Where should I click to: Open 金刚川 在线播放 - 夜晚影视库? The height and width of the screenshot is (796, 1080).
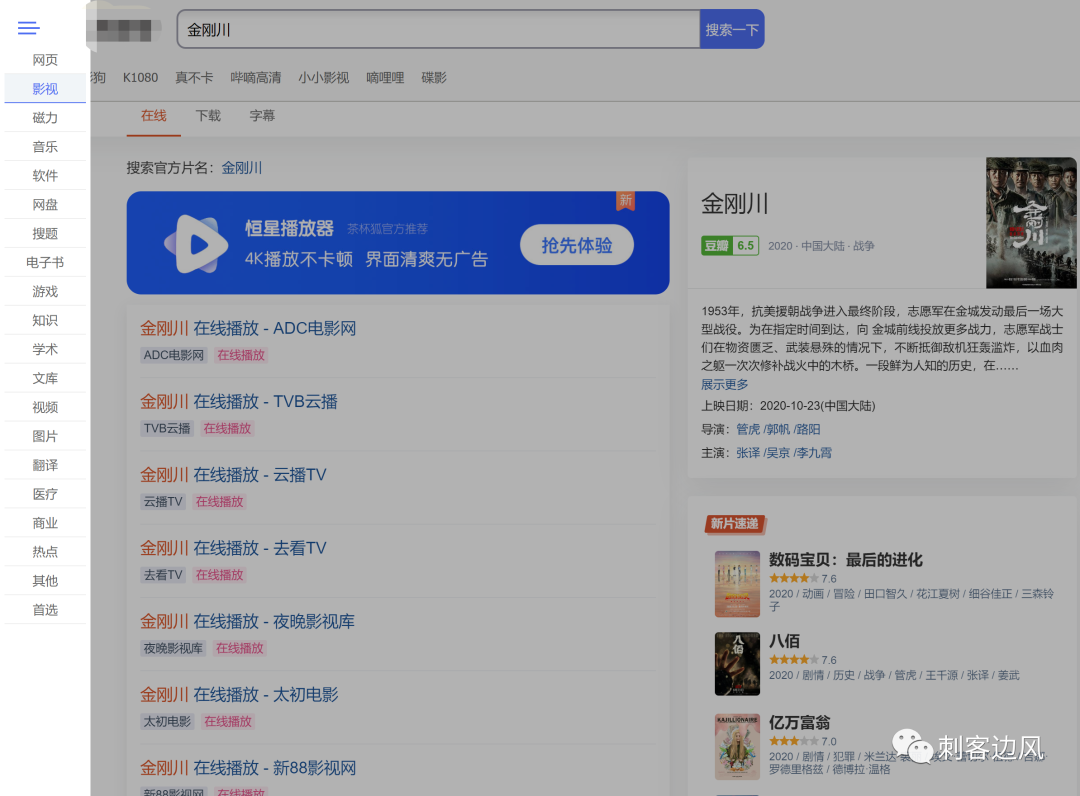[x=247, y=621]
